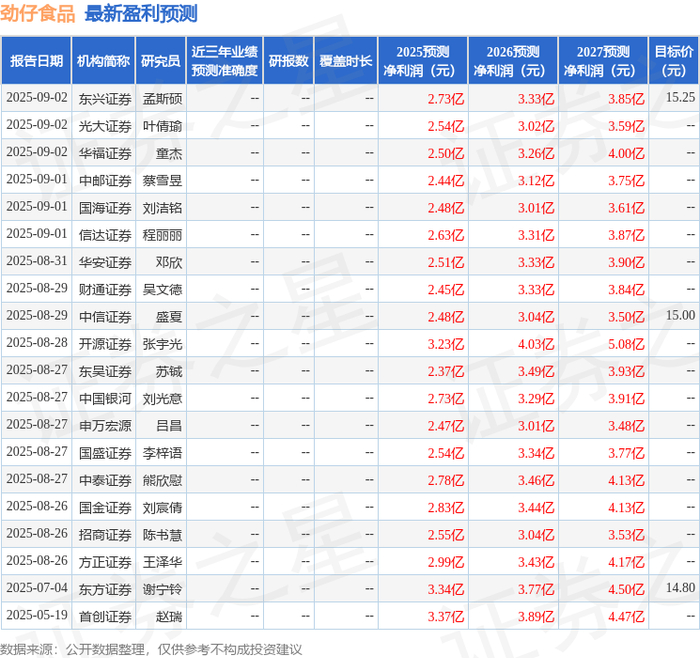This screenshot has width=700, height=658.
Task: Select 中泰证券 institution cell
Action: click(105, 480)
